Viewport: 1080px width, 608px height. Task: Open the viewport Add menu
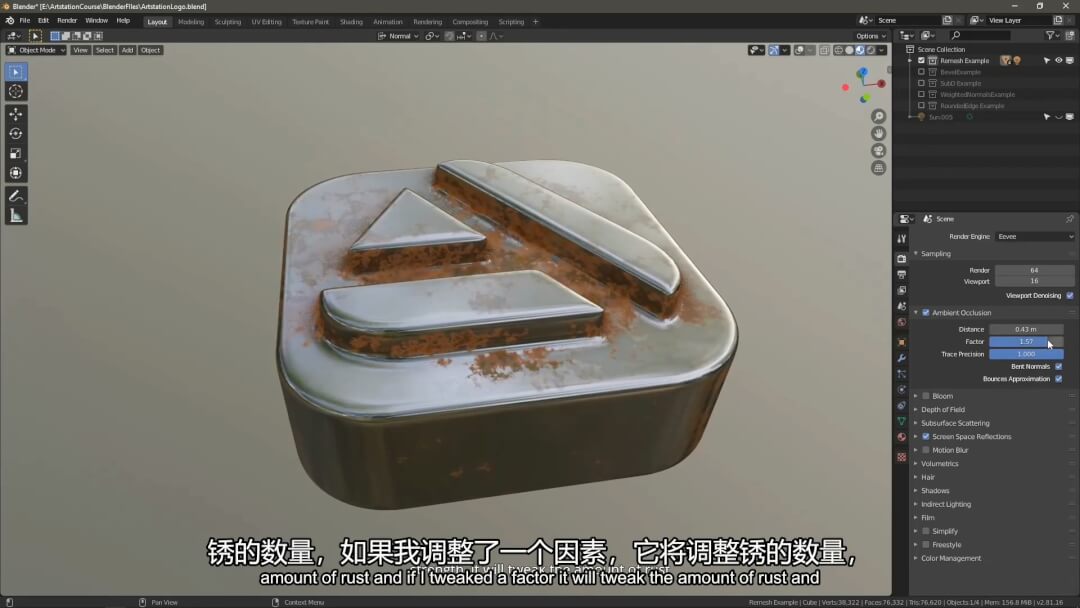(127, 50)
